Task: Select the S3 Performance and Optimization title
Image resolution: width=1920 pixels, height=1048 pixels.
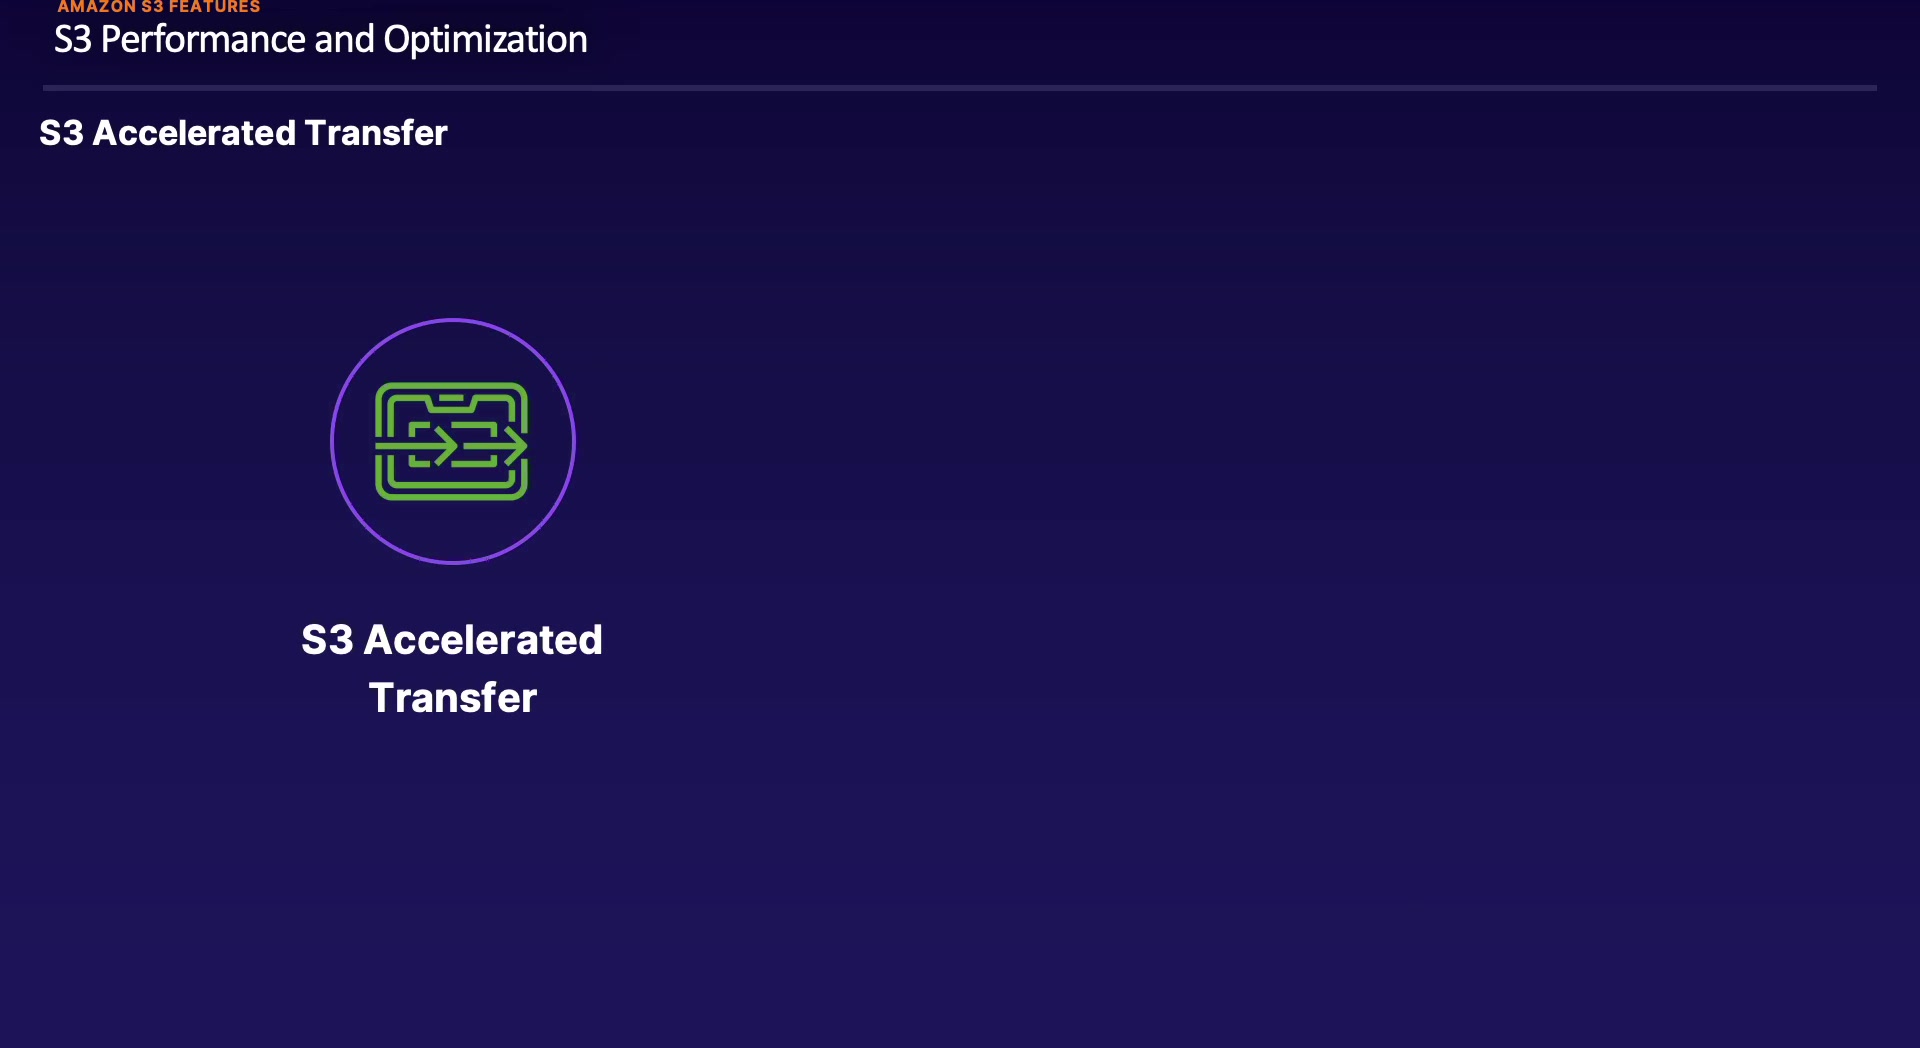Action: [320, 40]
